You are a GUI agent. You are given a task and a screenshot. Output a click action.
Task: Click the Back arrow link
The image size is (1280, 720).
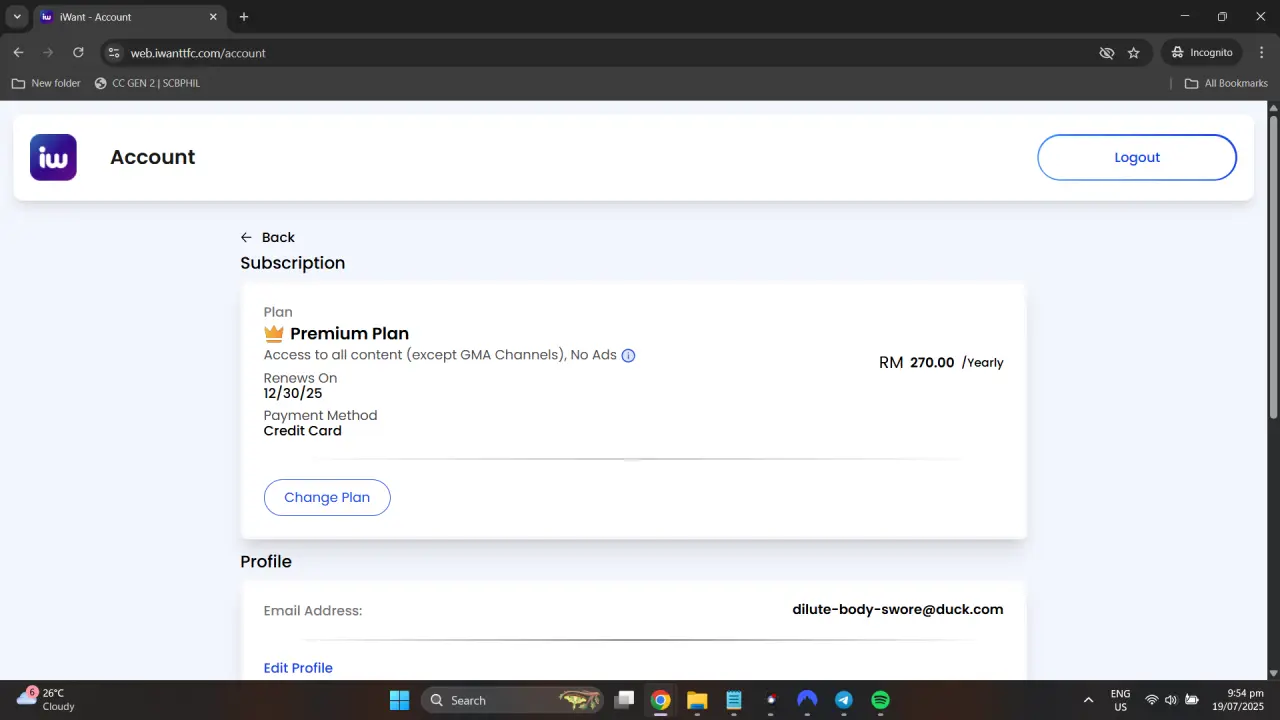[267, 237]
